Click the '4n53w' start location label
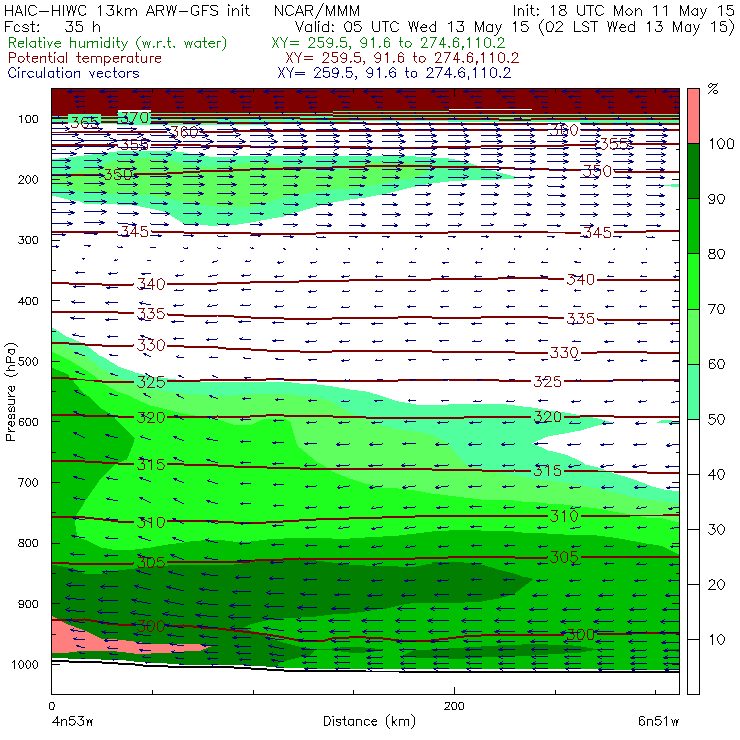Image resolution: width=740 pixels, height=740 pixels. (72, 722)
